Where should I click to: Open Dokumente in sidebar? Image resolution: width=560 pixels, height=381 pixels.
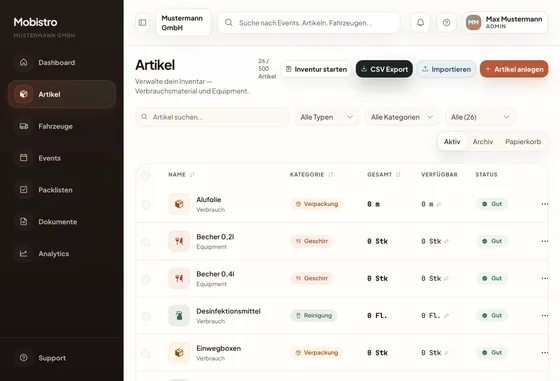(x=62, y=221)
